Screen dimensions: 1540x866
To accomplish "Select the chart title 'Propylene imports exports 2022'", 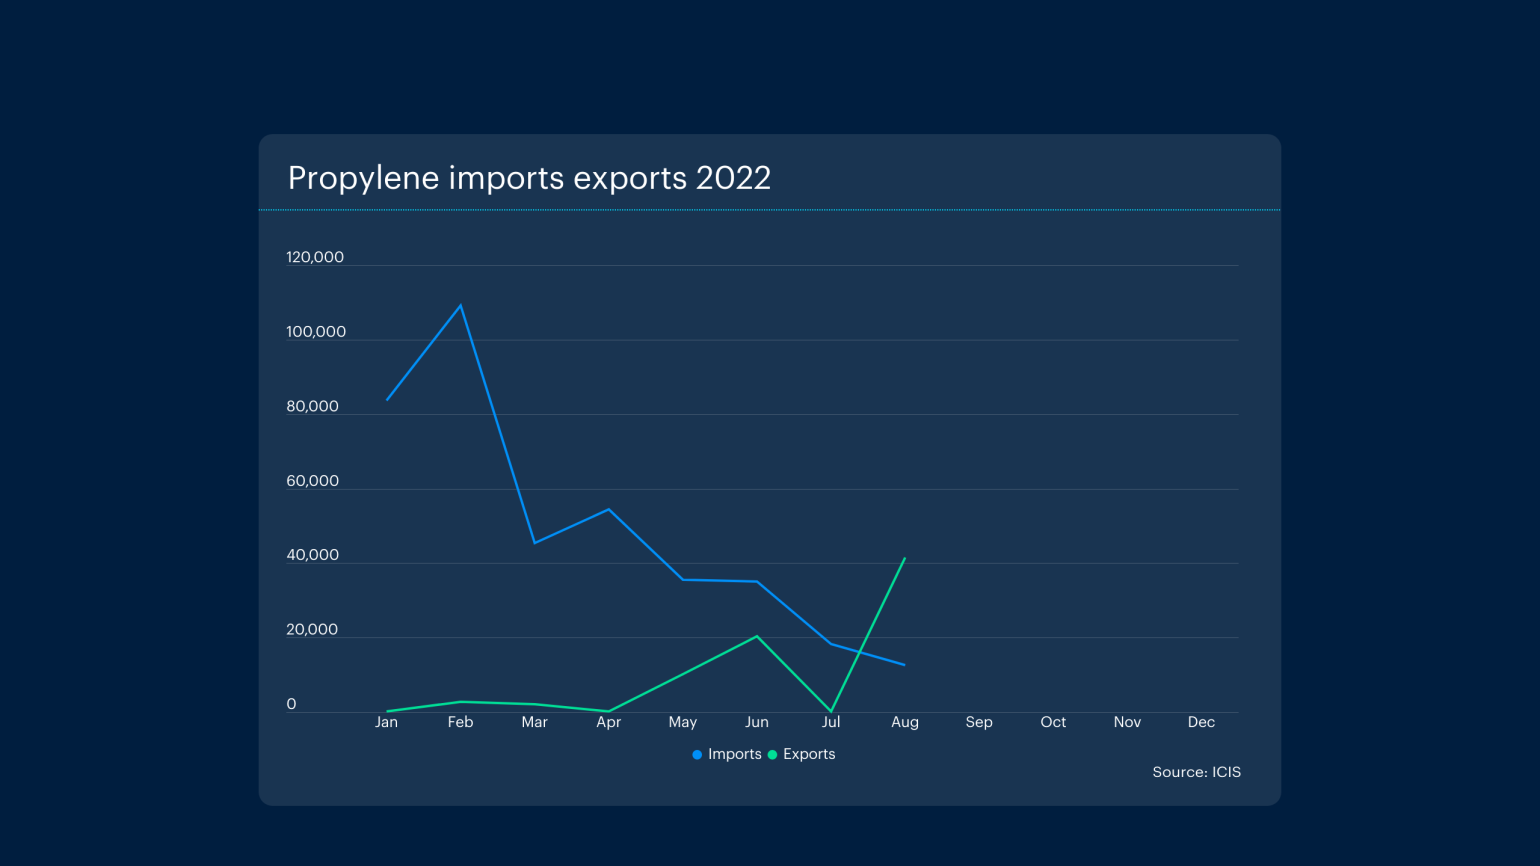I will 529,178.
